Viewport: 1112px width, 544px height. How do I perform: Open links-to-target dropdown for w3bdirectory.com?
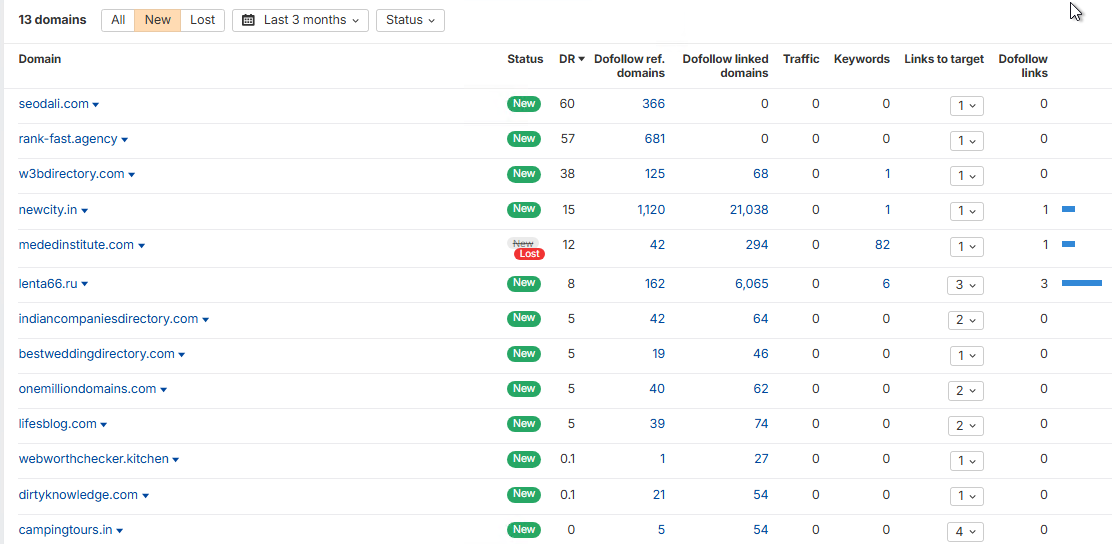click(967, 176)
